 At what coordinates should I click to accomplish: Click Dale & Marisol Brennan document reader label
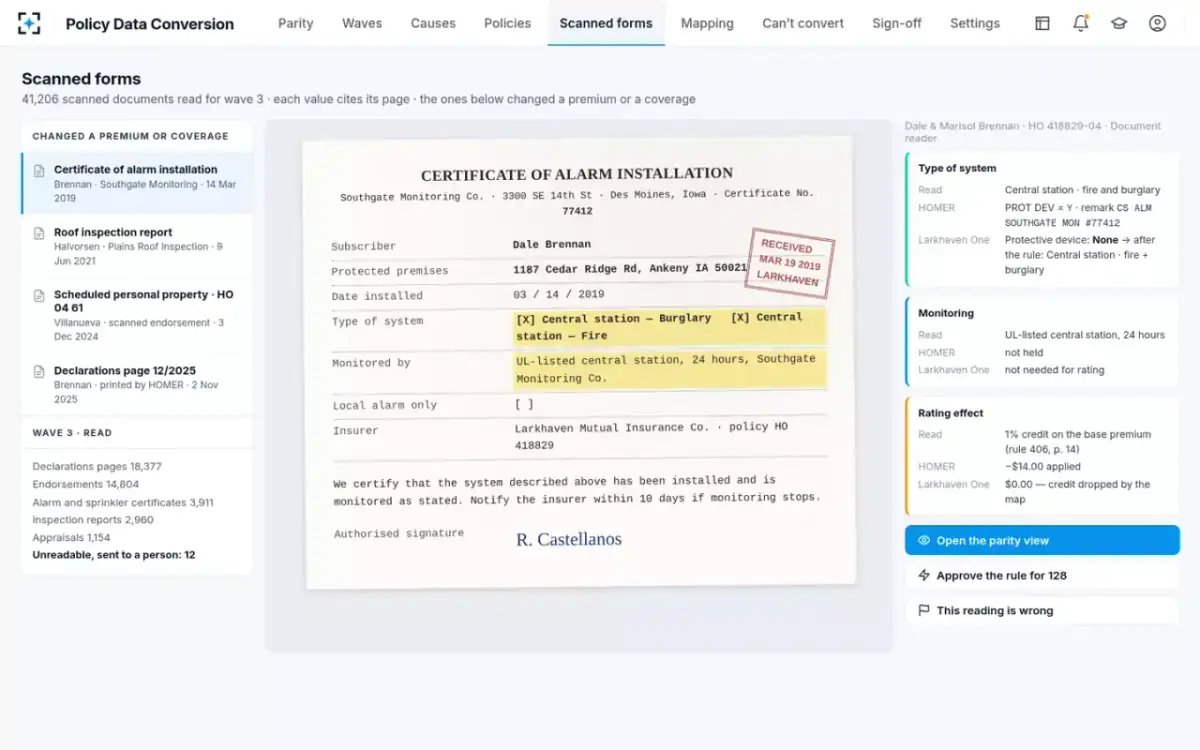[x=1033, y=132]
